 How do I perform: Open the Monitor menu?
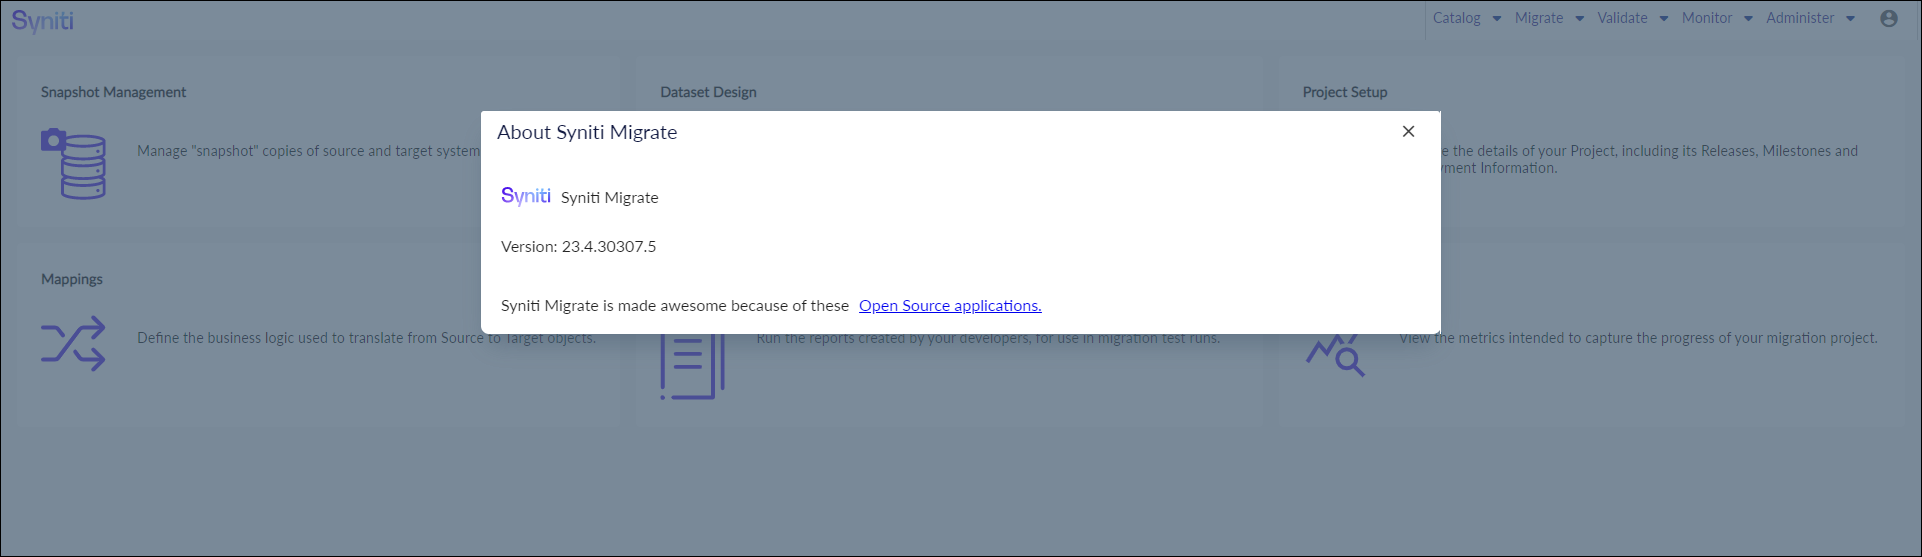(1707, 18)
